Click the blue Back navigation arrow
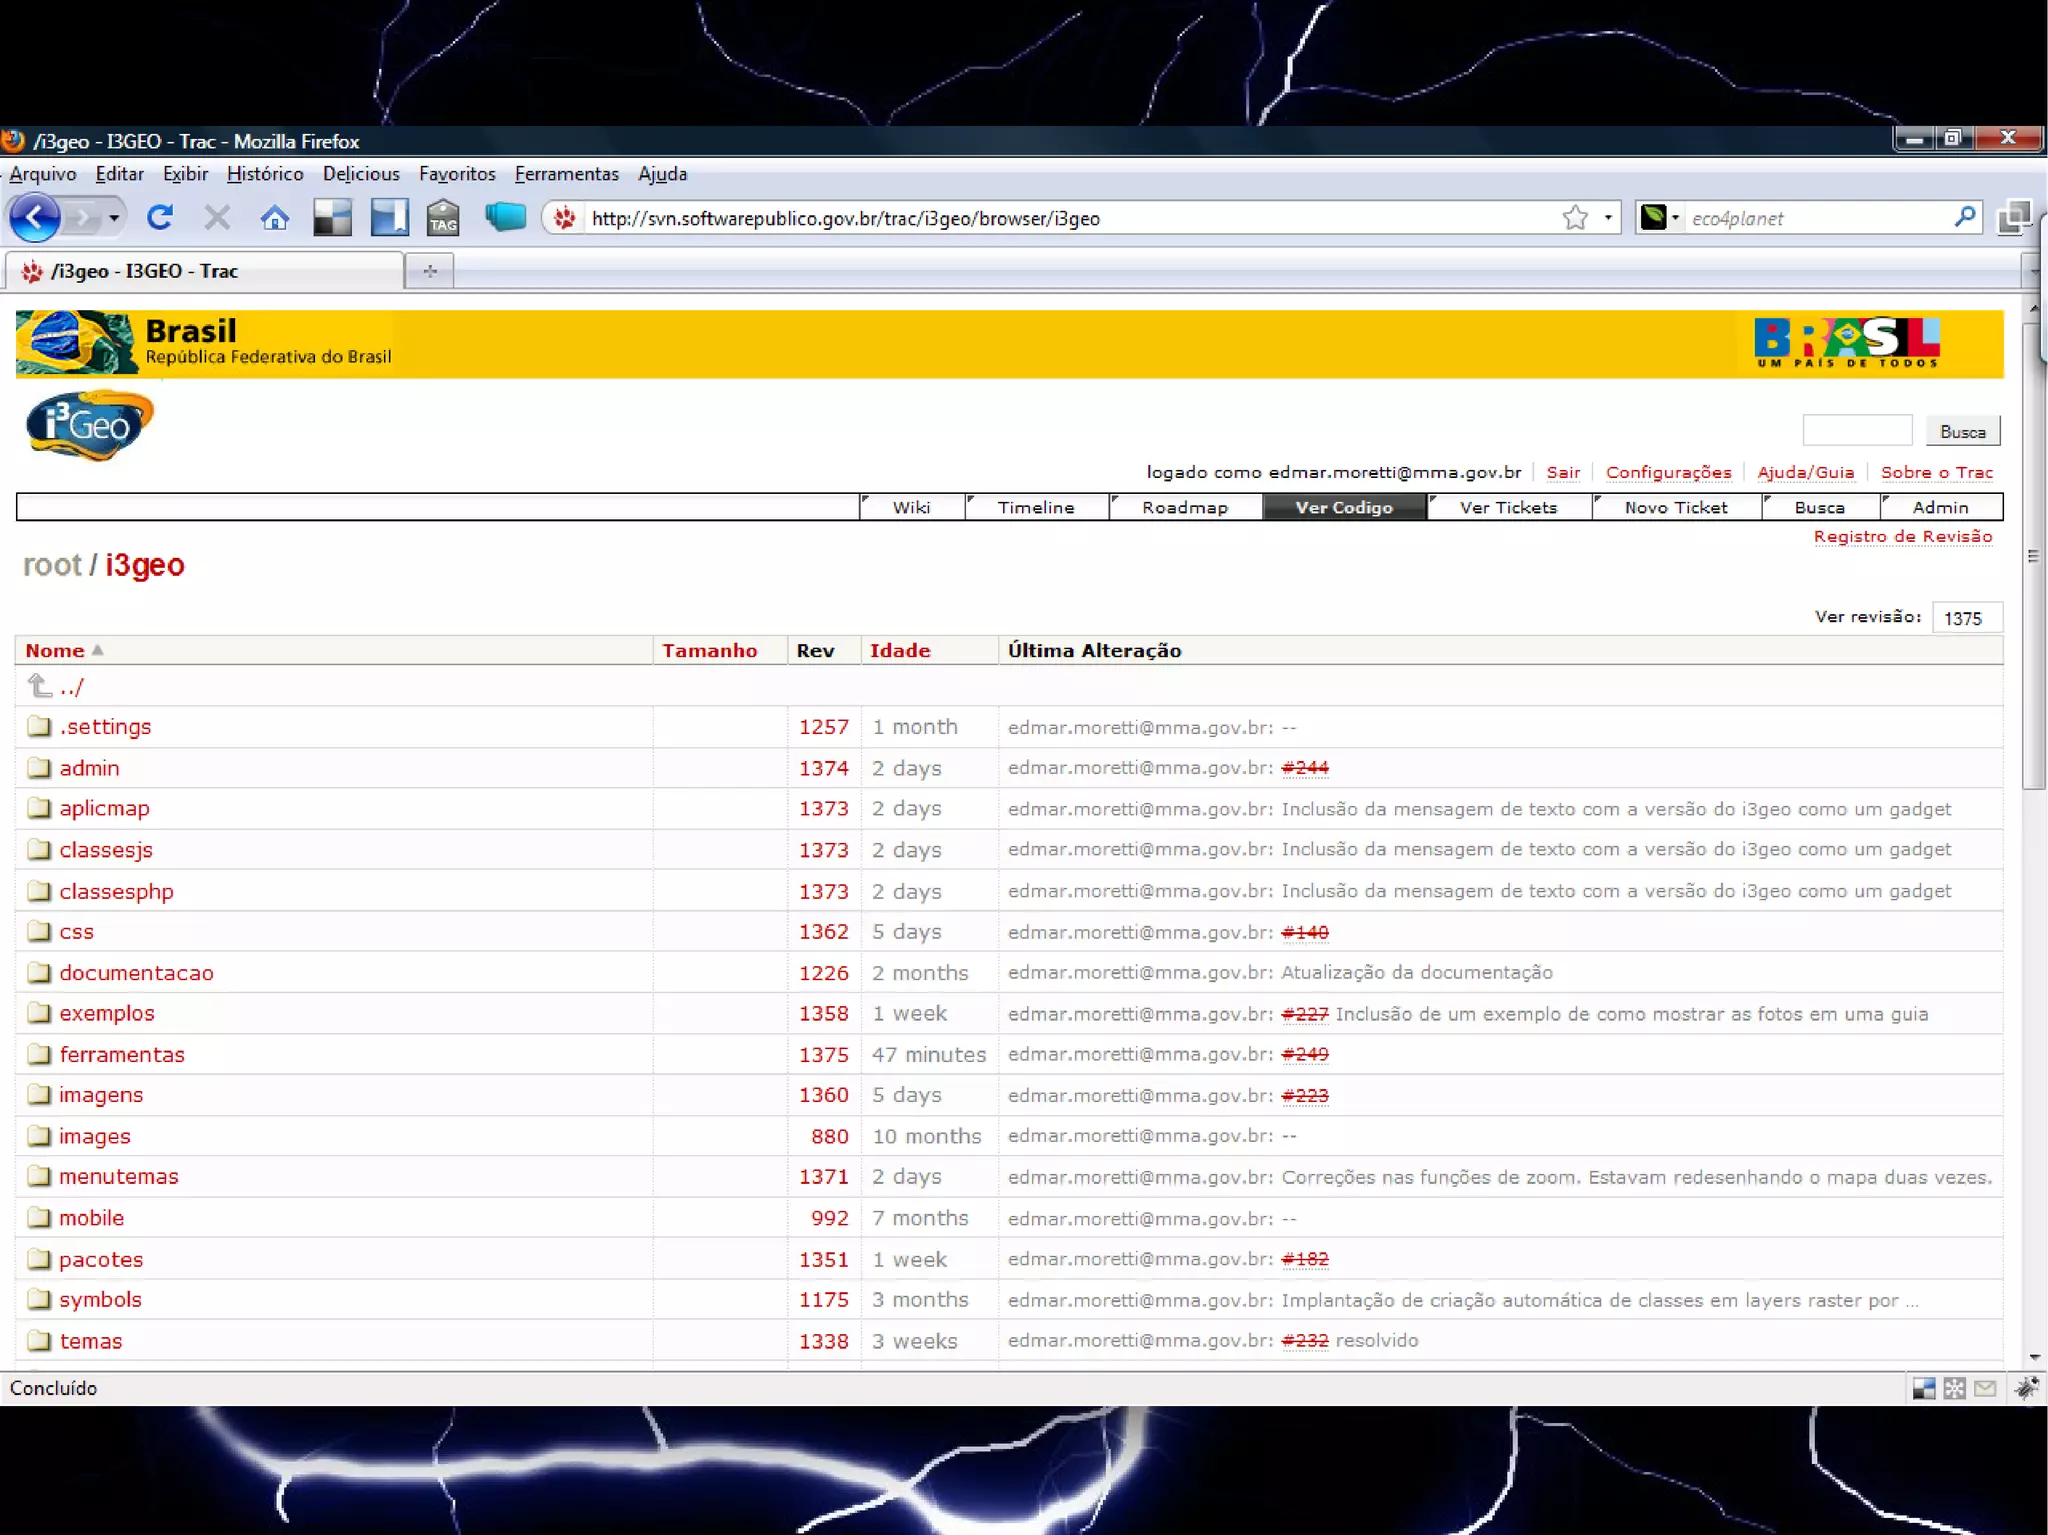The image size is (2048, 1535). coord(34,217)
